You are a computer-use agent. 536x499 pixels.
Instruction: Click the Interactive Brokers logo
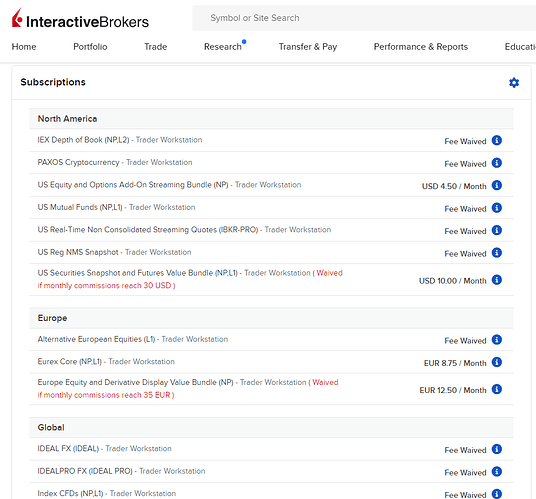tap(80, 18)
